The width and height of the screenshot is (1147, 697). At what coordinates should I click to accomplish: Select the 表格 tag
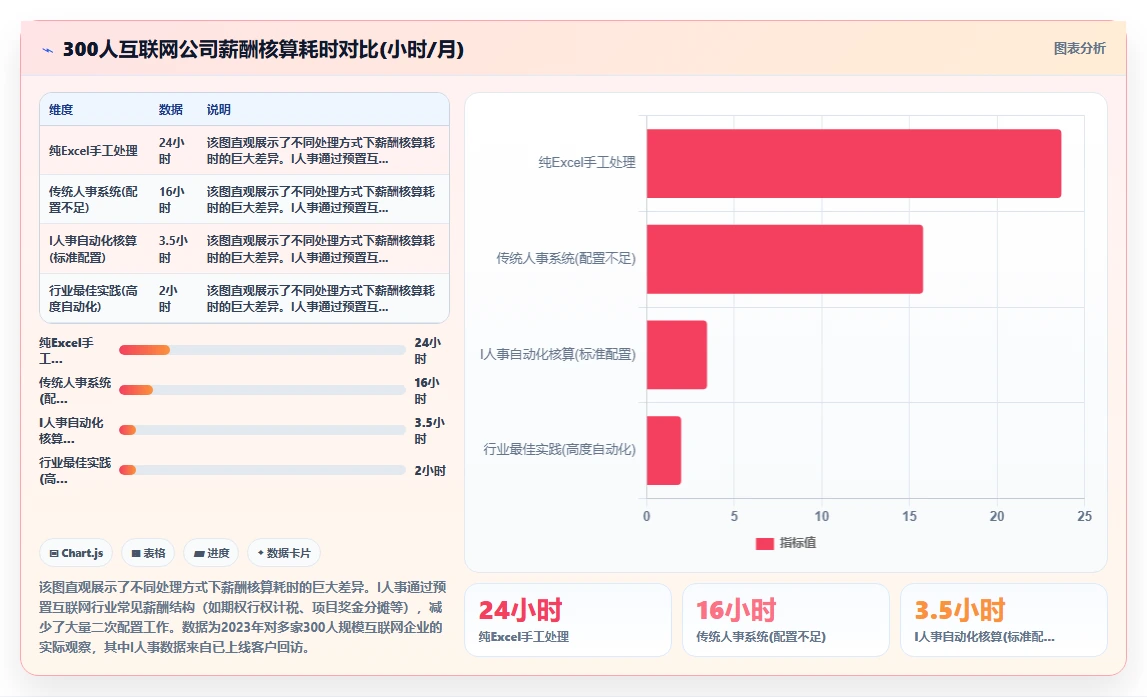pos(148,553)
